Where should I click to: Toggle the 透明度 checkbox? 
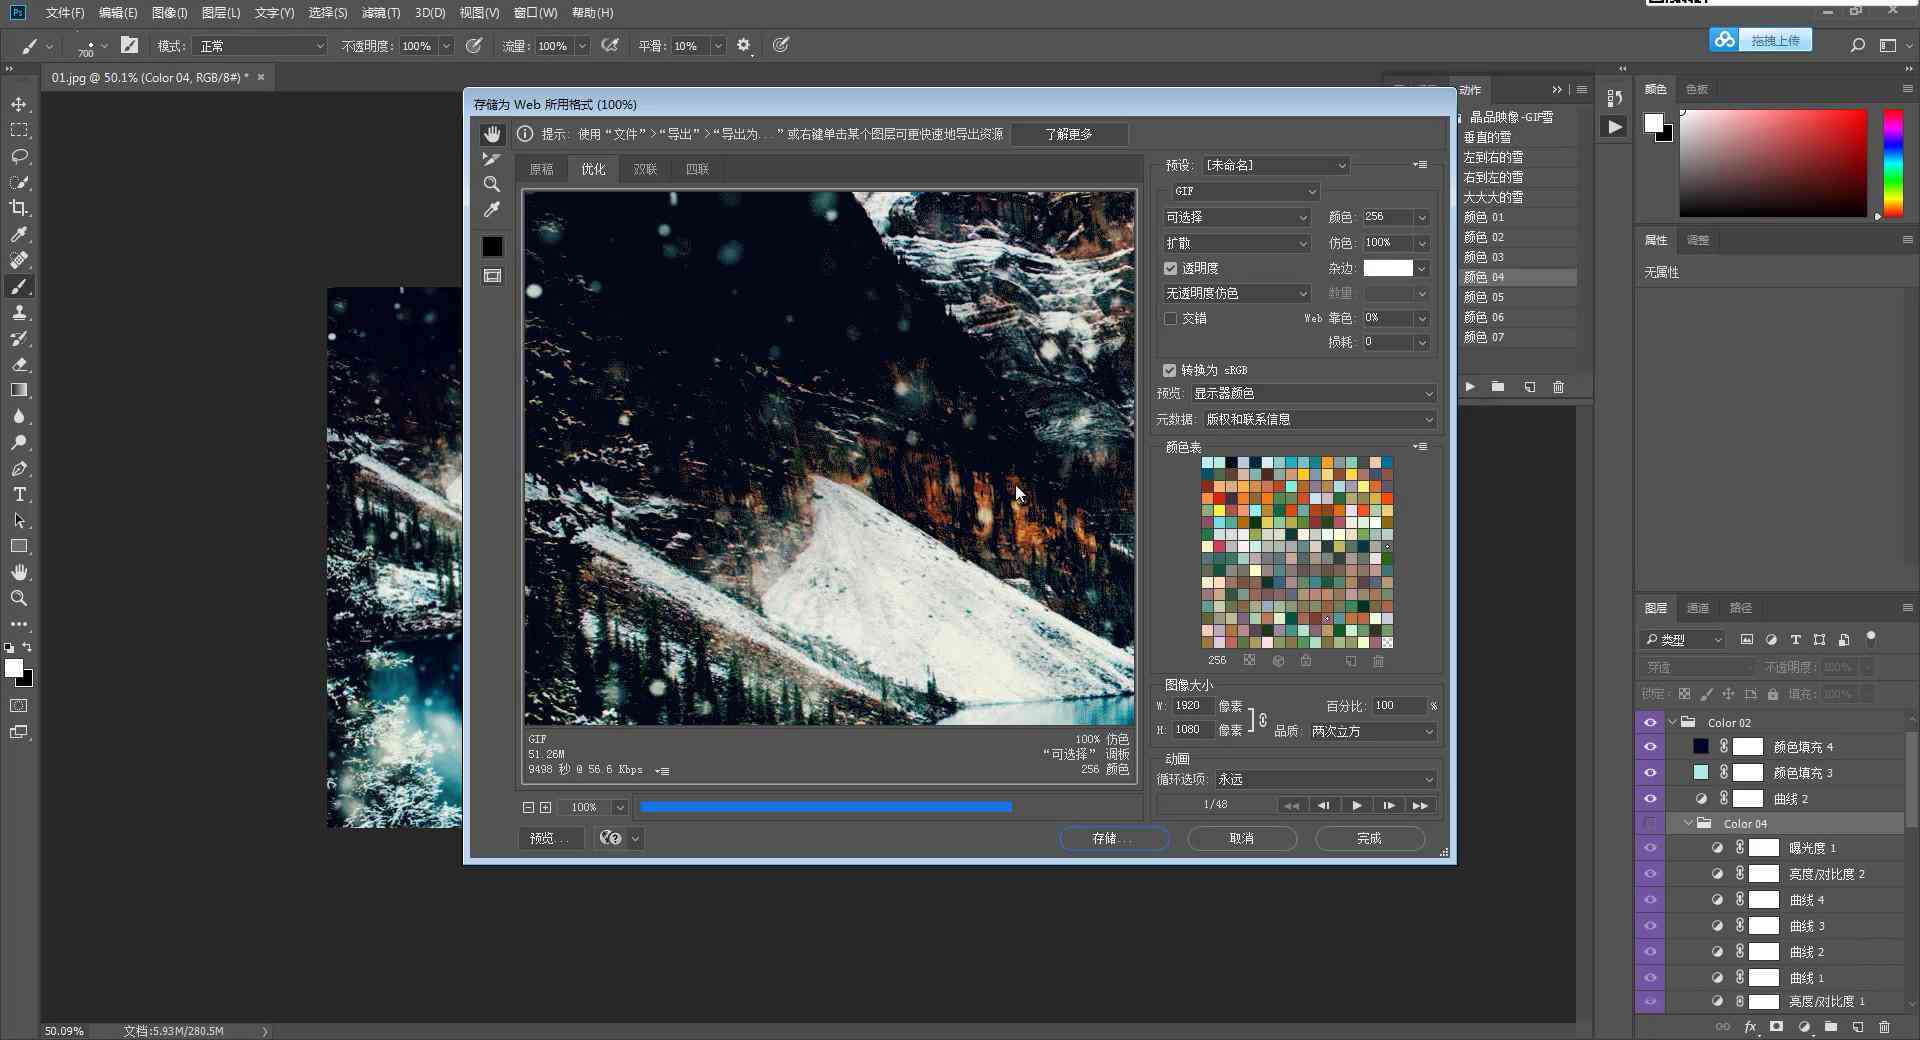point(1170,268)
